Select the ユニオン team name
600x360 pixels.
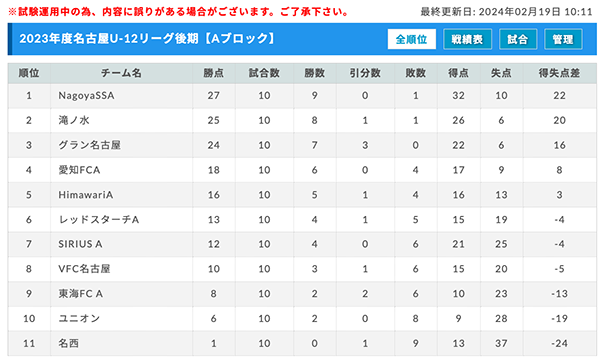79,318
